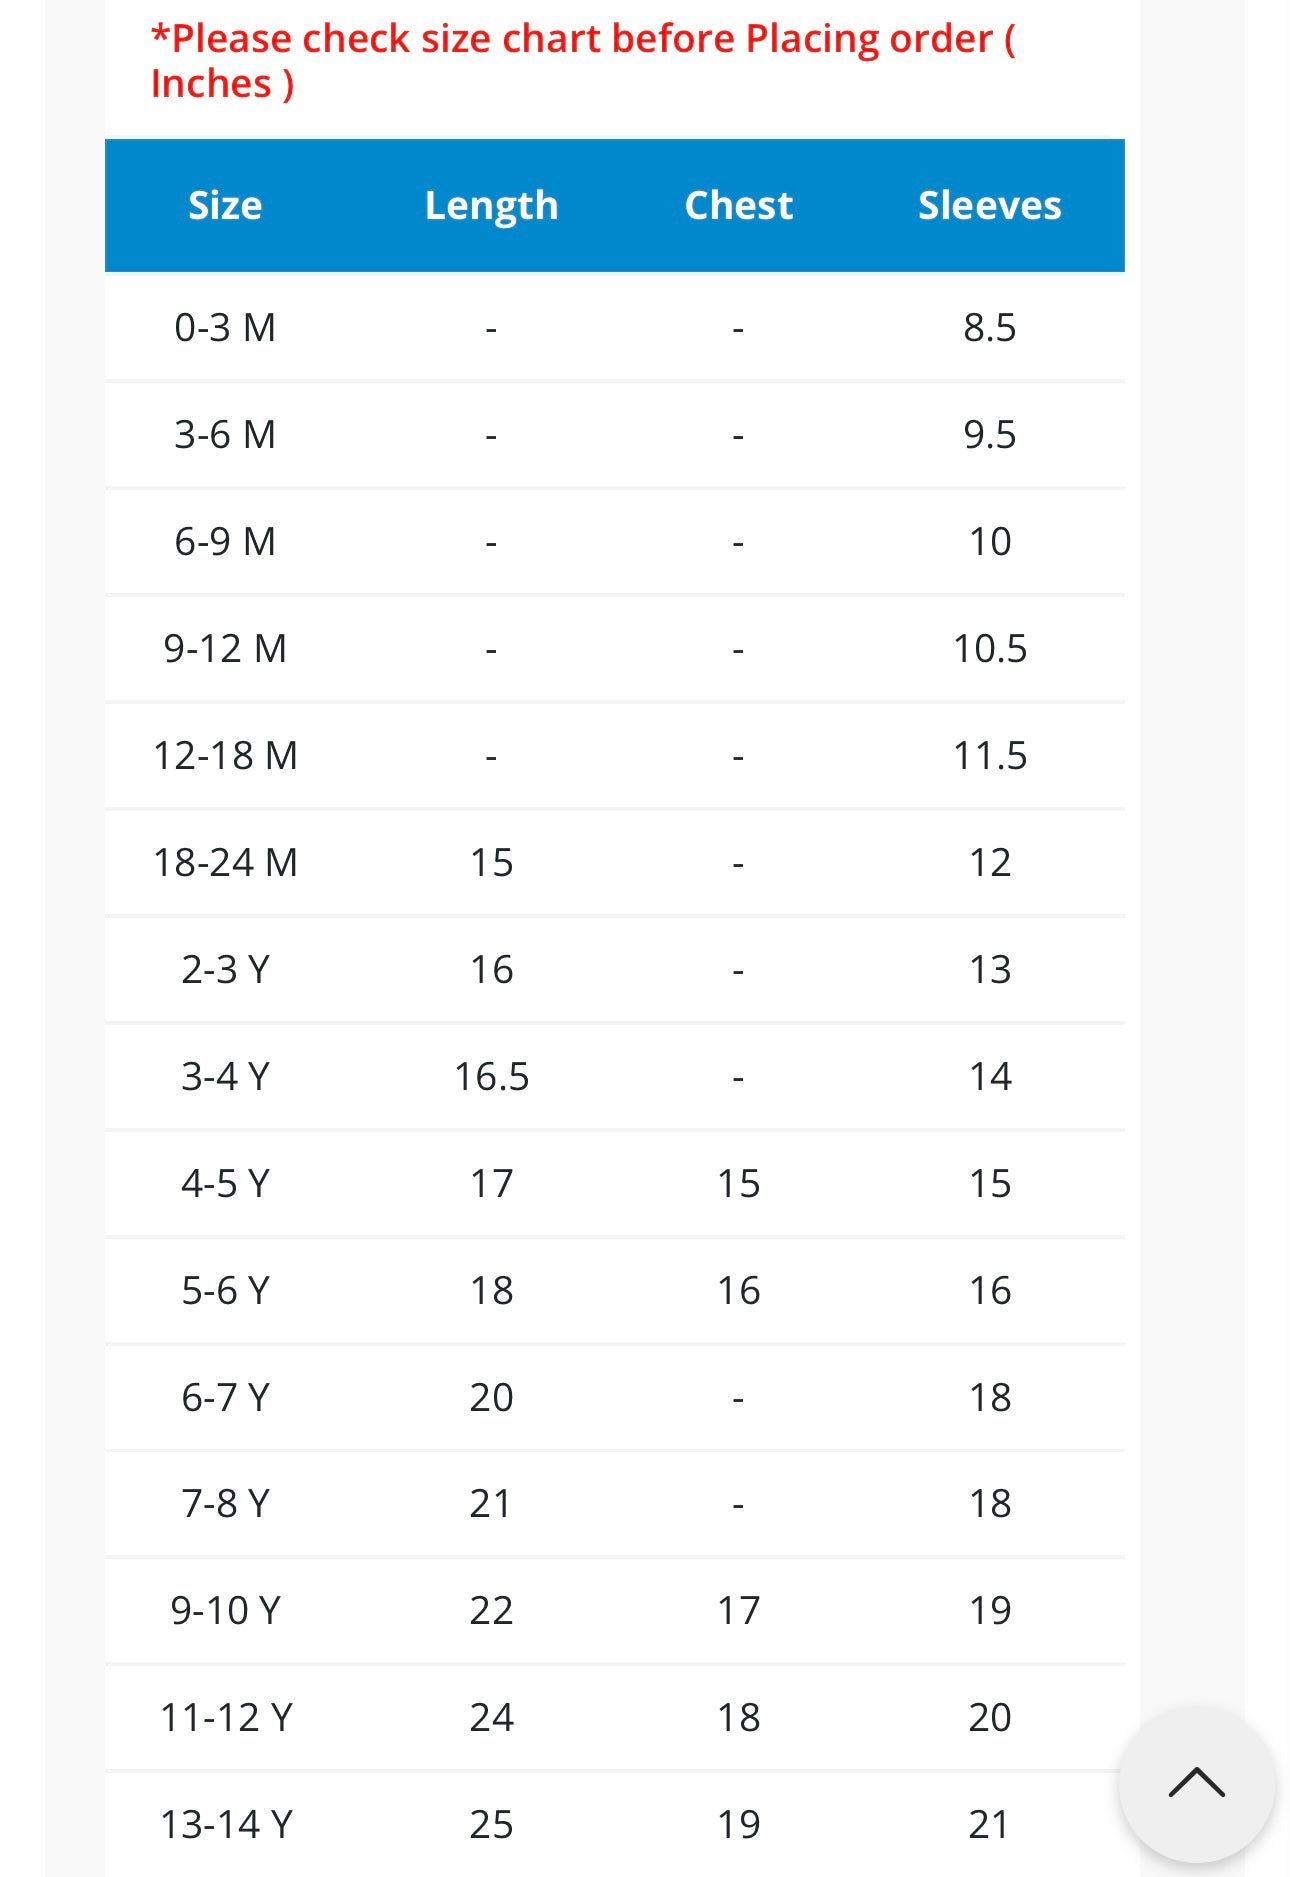Select the Chest column header

pyautogui.click(x=738, y=205)
